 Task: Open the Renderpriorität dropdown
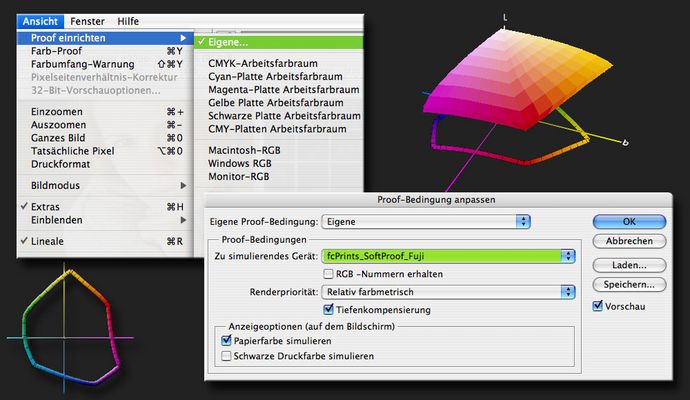[450, 292]
